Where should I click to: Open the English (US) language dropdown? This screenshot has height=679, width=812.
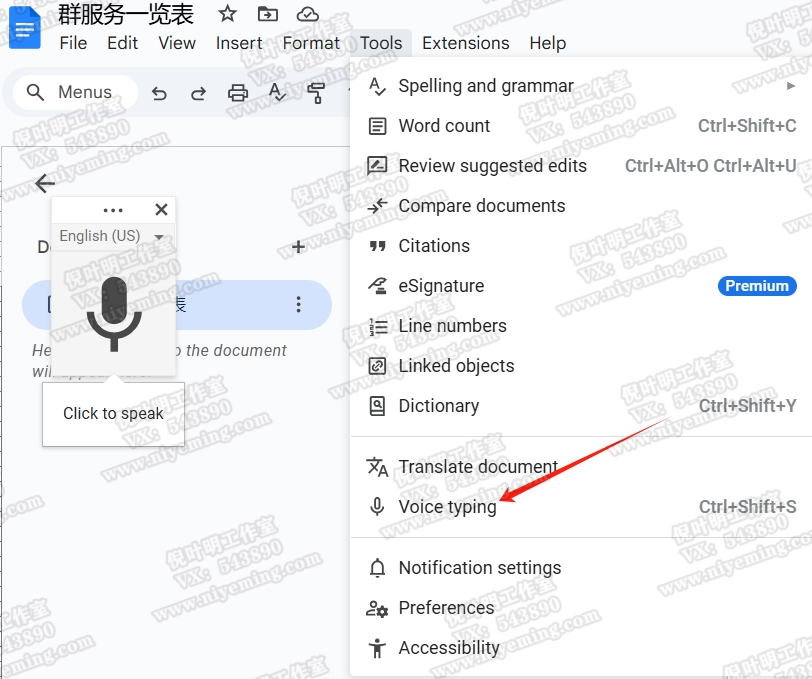click(x=112, y=236)
